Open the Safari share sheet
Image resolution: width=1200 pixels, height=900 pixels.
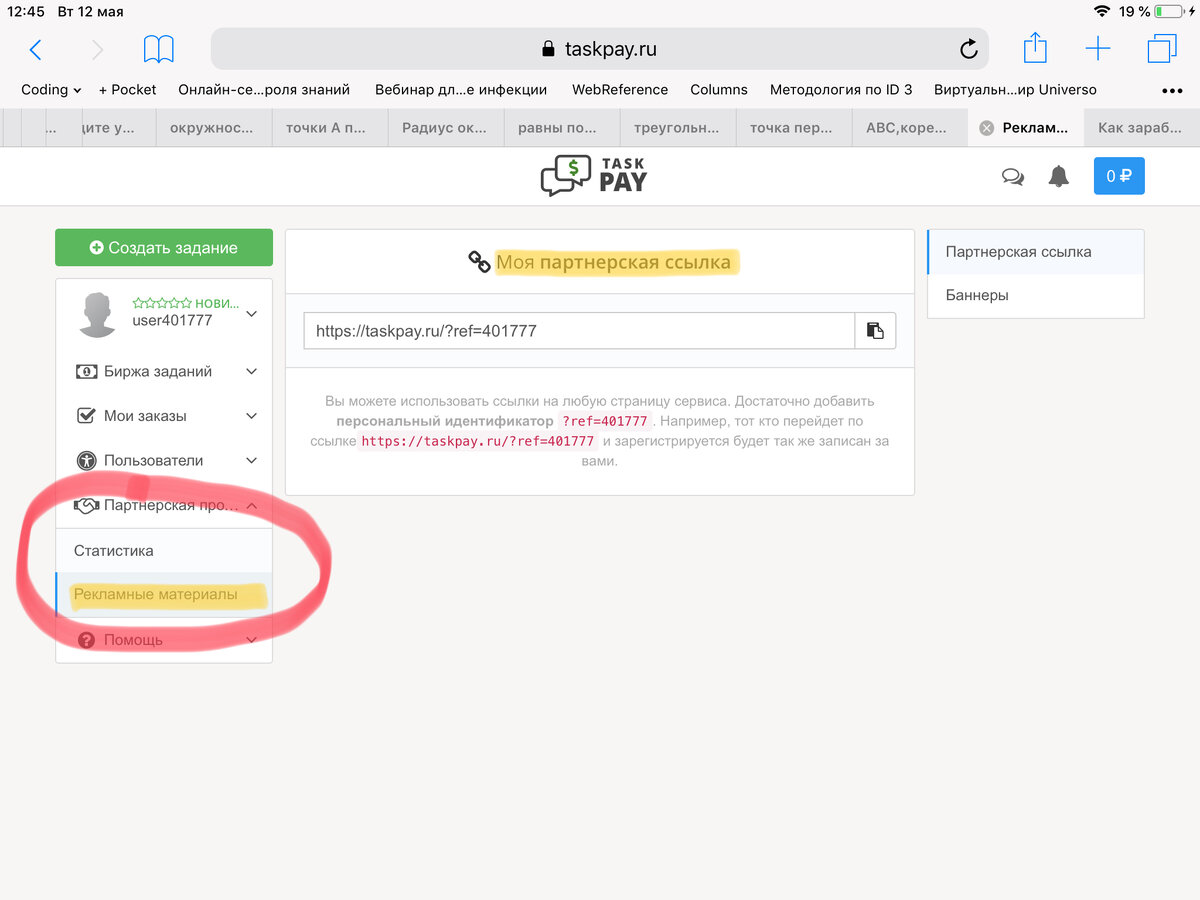(x=1035, y=48)
